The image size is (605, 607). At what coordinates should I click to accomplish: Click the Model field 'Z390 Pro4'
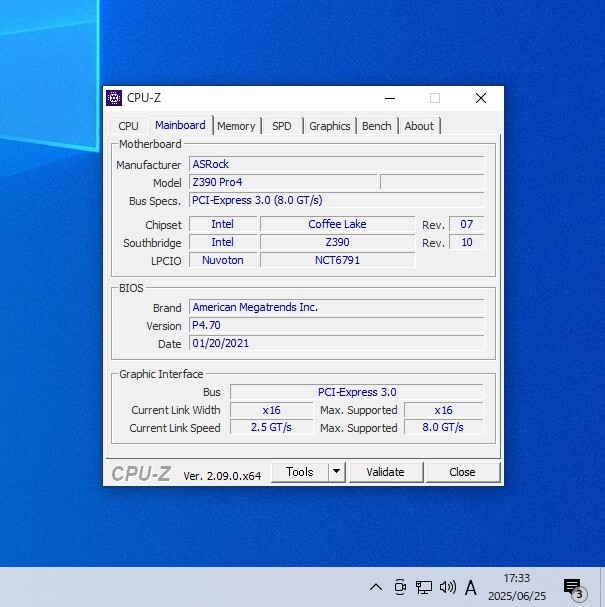283,182
